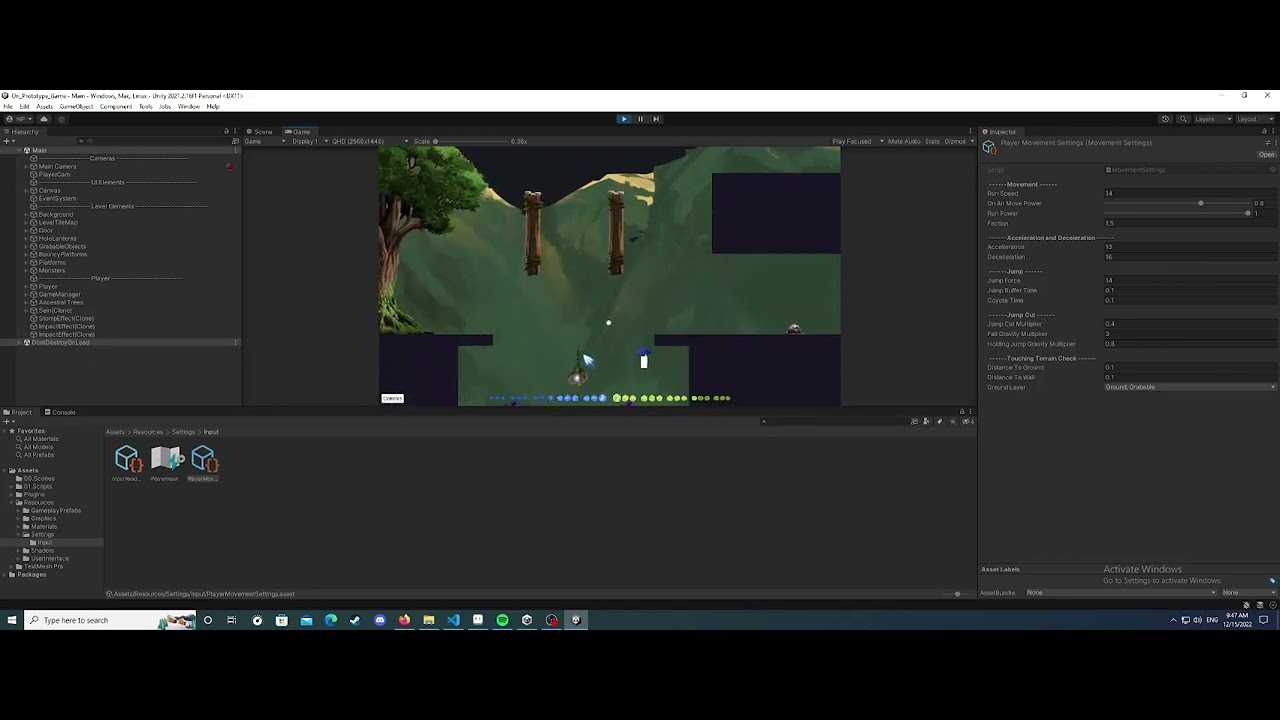The width and height of the screenshot is (1280, 720).
Task: Open the Undo History icon
Action: pos(1165,119)
